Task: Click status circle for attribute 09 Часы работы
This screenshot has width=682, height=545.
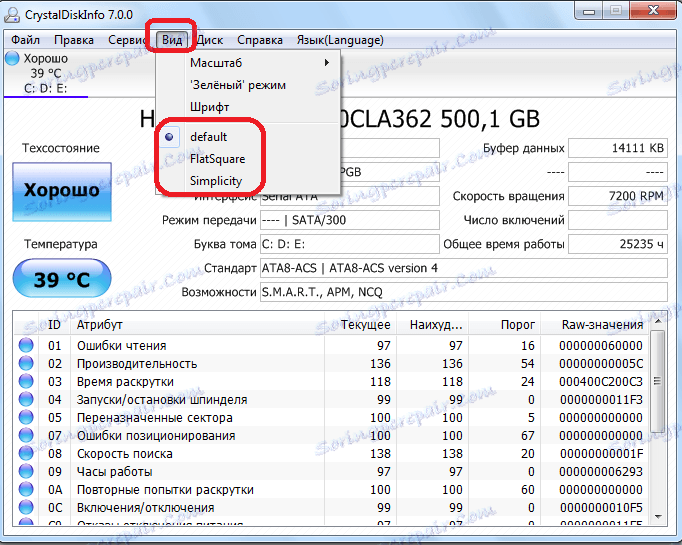Action: point(26,471)
